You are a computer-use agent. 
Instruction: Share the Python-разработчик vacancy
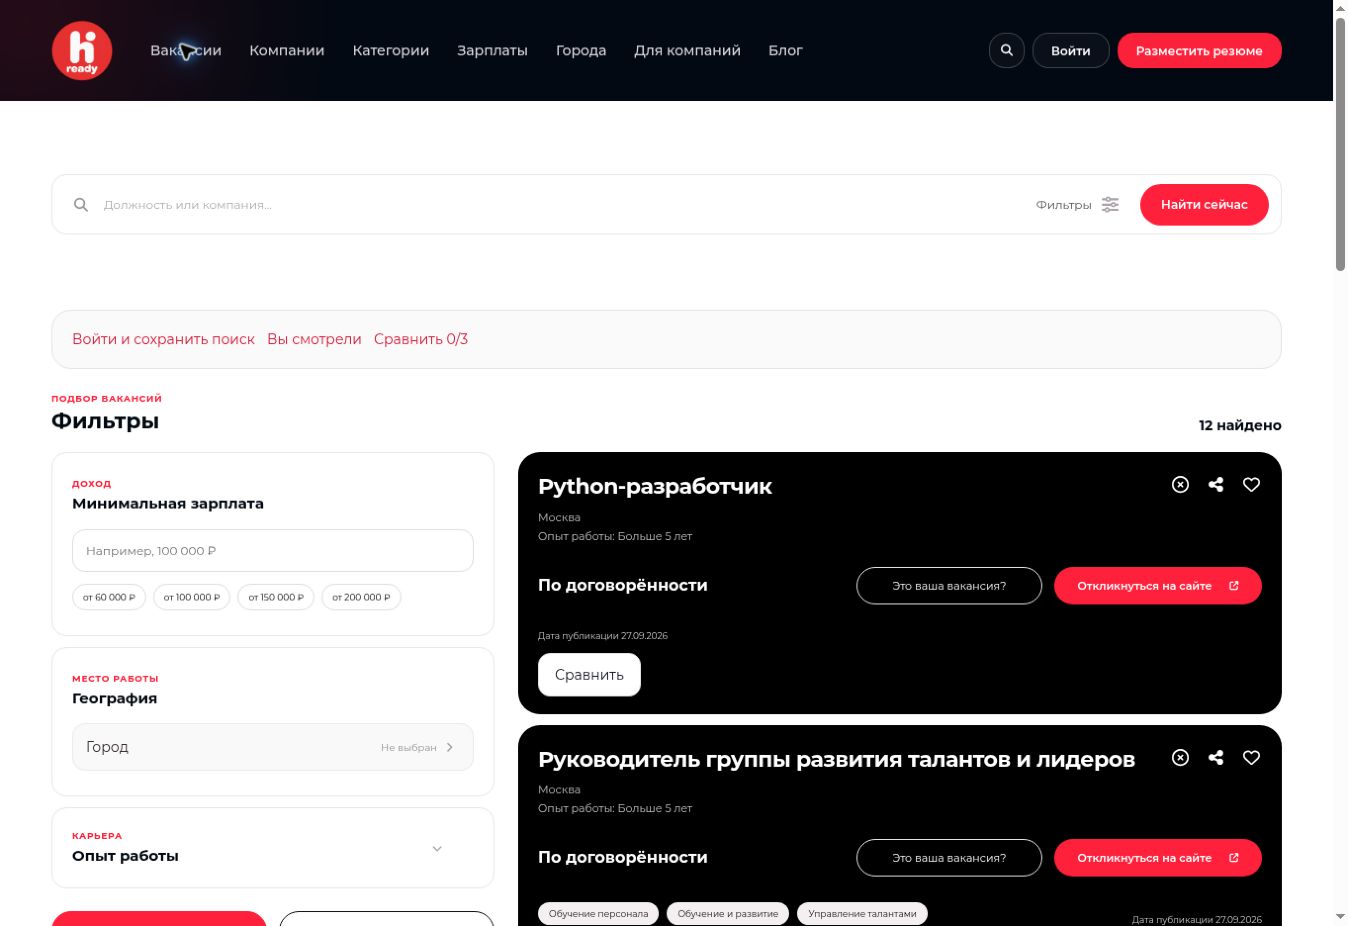coord(1216,485)
